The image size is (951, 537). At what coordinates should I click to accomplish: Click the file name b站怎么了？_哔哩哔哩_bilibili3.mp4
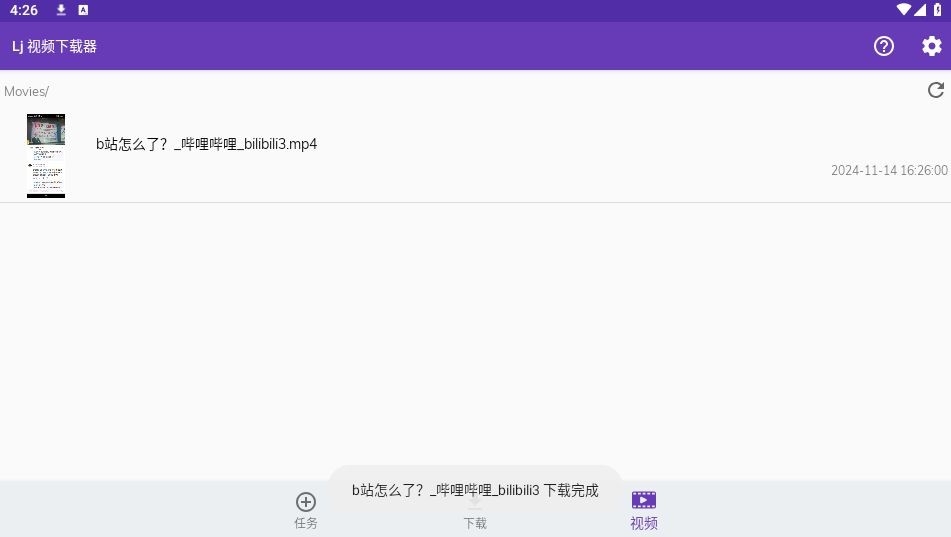pyautogui.click(x=206, y=144)
